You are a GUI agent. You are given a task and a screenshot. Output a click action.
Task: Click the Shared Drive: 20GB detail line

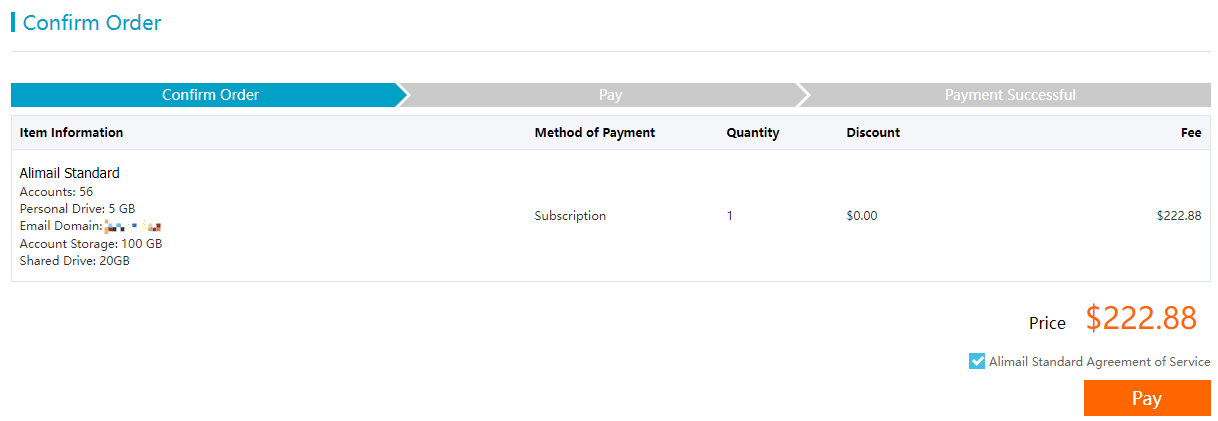pos(74,260)
